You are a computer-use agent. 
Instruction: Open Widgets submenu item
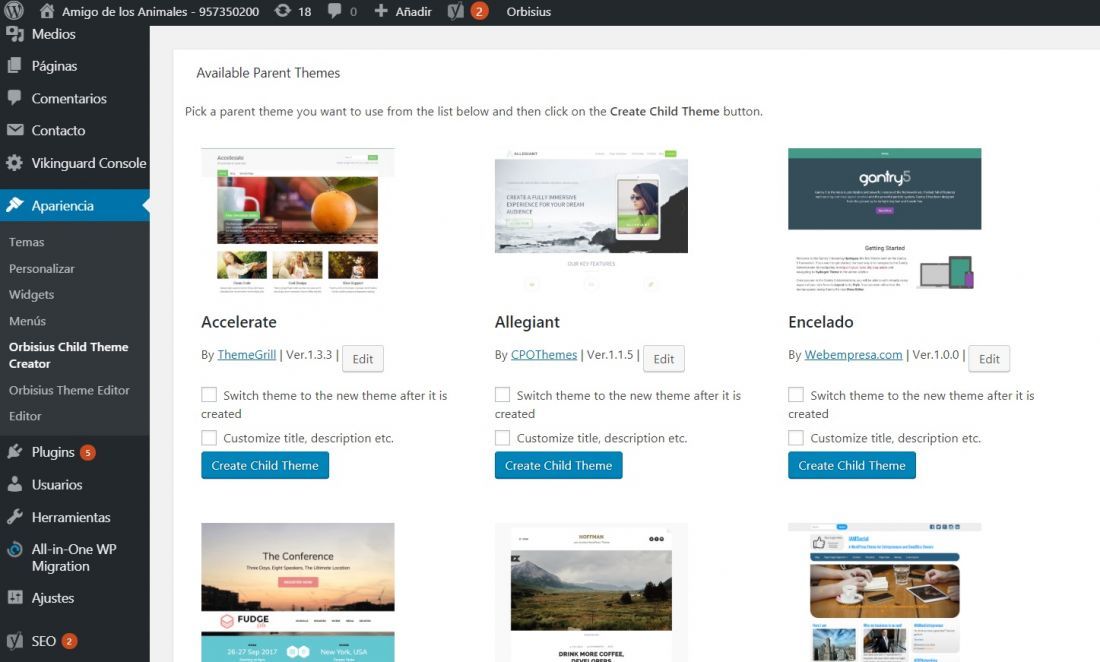[32, 295]
